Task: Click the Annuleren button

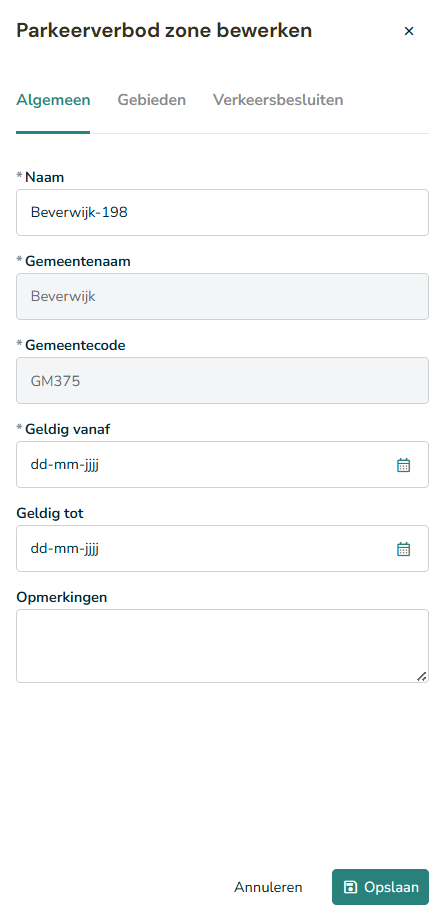Action: tap(269, 887)
